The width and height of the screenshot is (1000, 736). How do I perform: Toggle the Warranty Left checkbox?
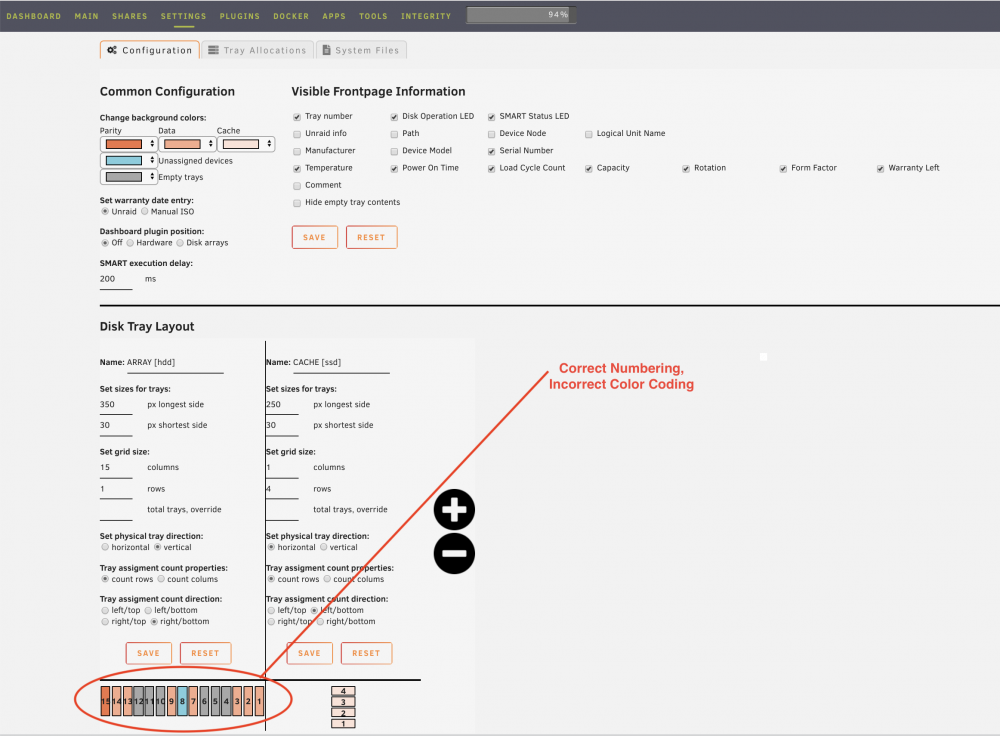(x=881, y=168)
